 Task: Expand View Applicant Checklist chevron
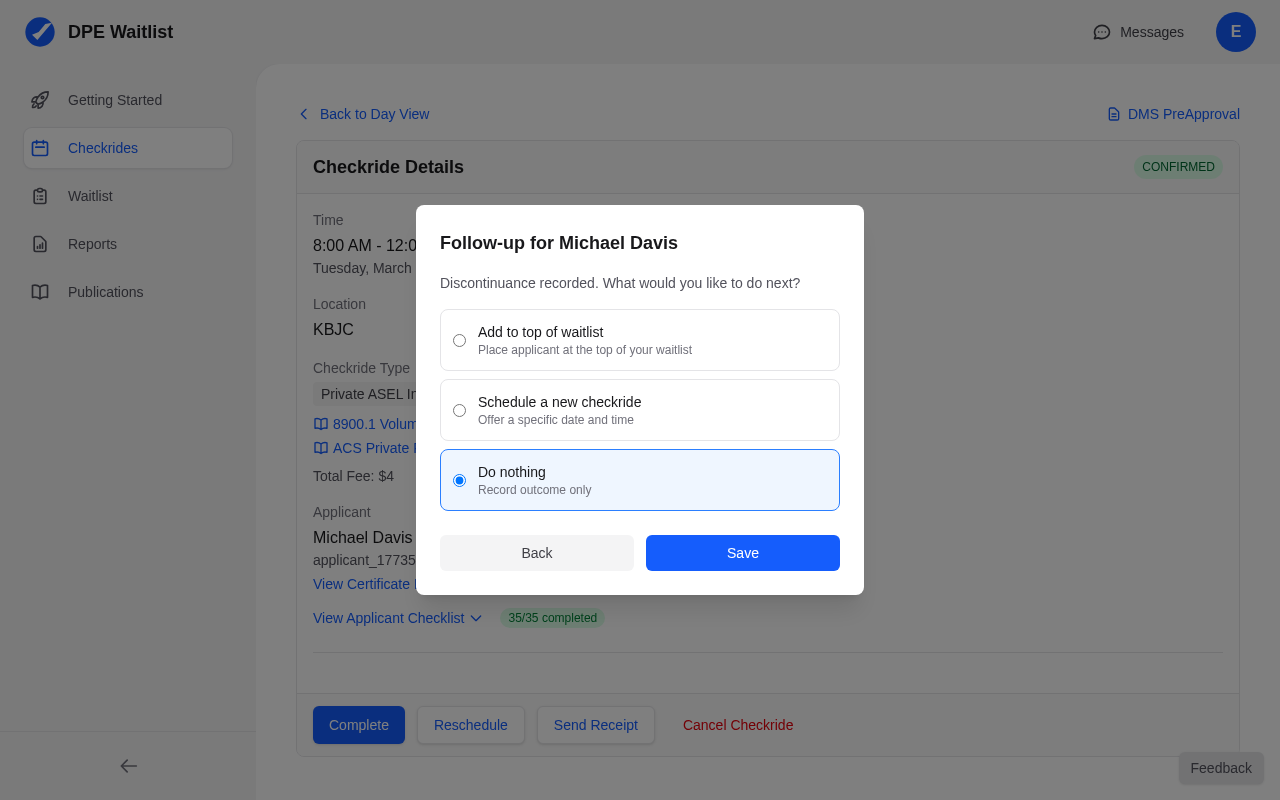tap(476, 618)
